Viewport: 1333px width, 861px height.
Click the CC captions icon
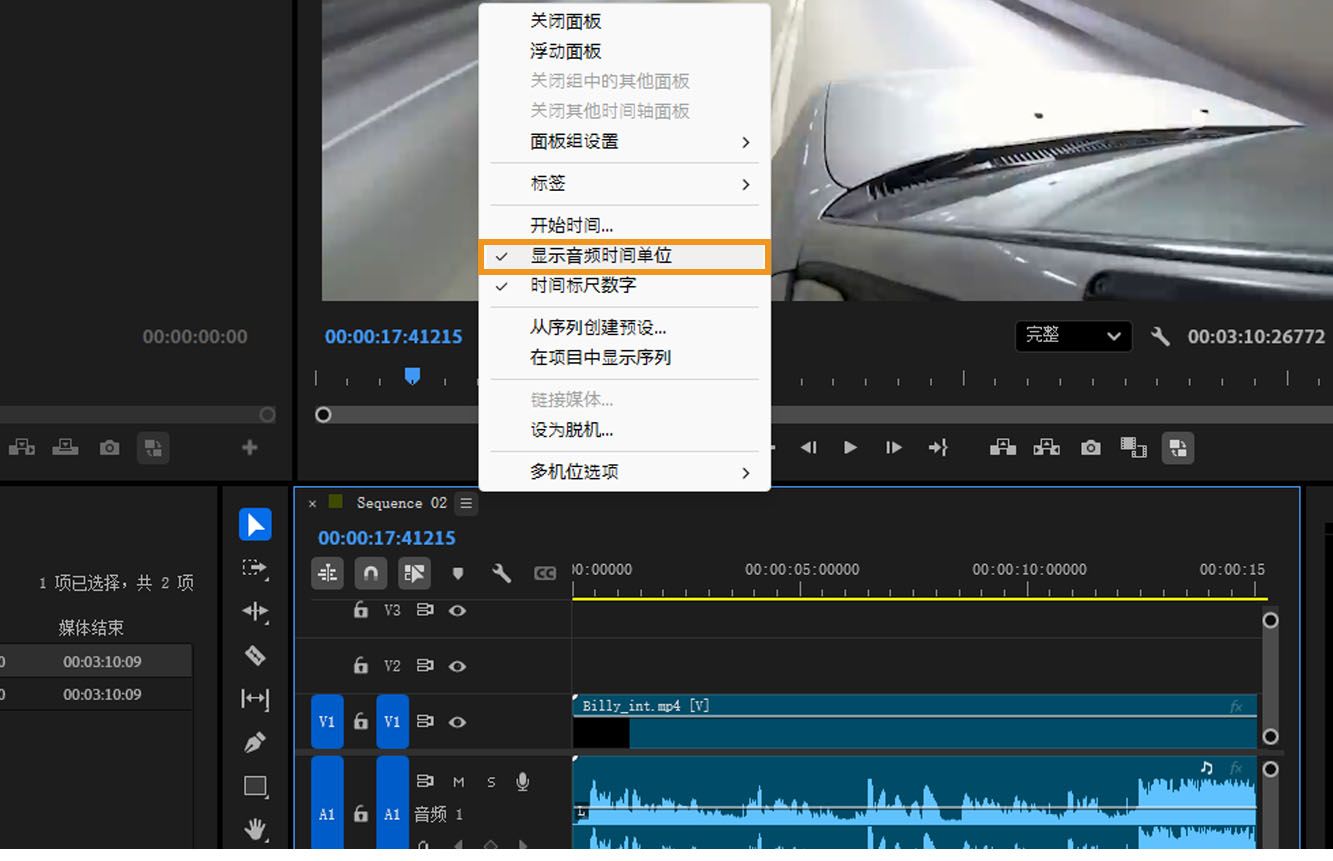tap(545, 573)
